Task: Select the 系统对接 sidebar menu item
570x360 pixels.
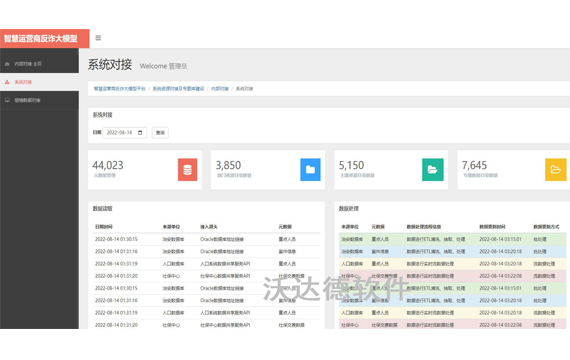Action: 39,82
